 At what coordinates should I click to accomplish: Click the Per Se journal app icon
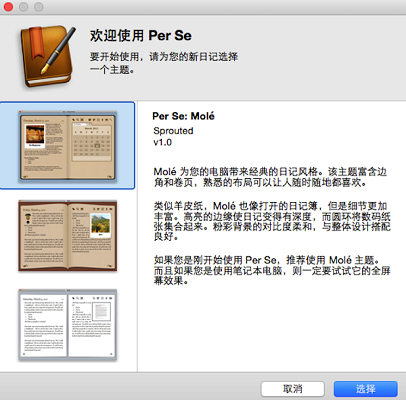pos(48,56)
